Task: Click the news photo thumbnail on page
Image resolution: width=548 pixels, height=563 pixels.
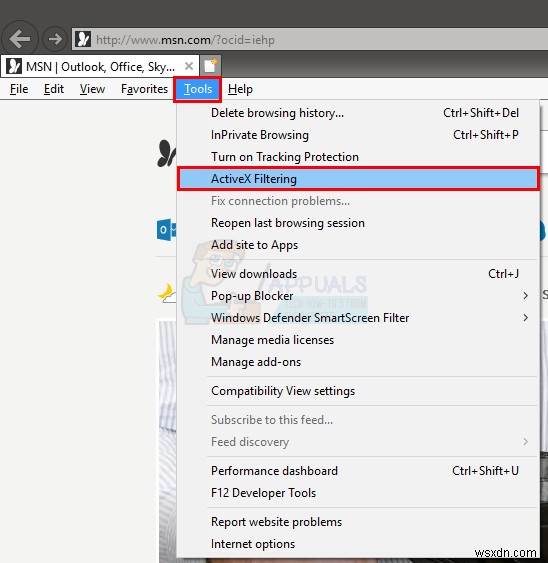Action: coord(168,442)
